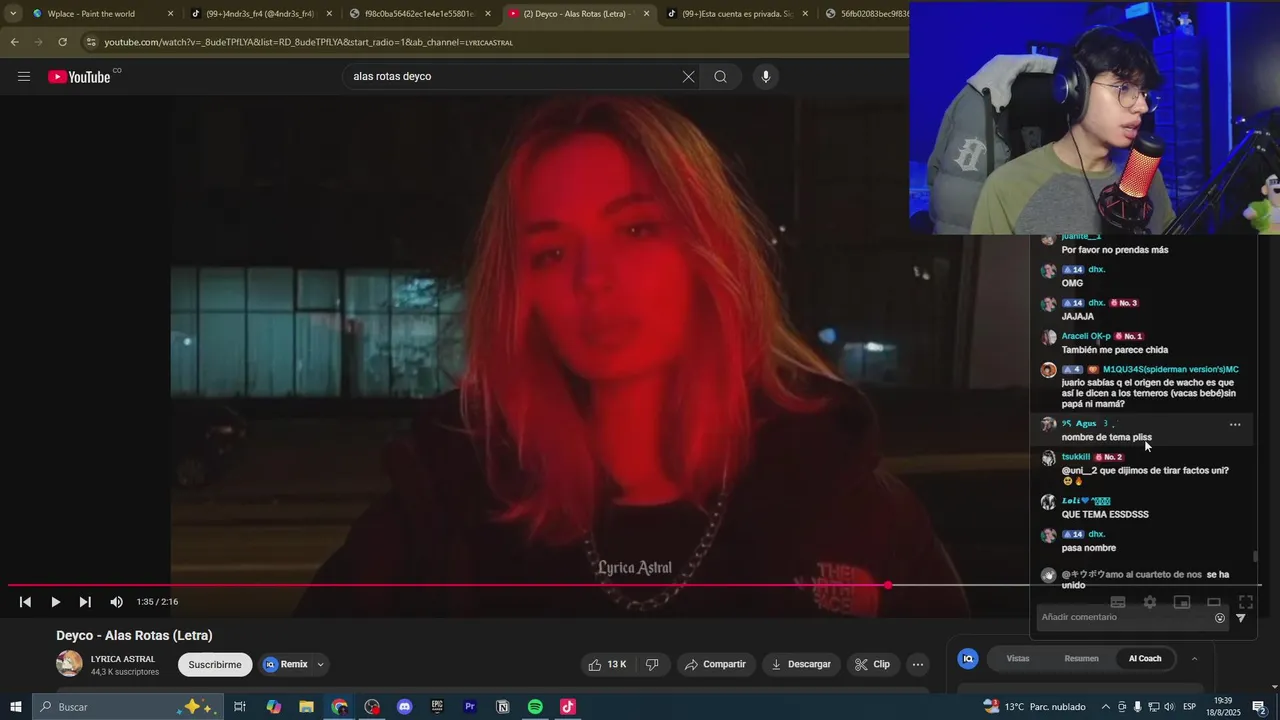The width and height of the screenshot is (1280, 720).
Task: Expand the Remix dropdown arrow
Action: point(320,664)
